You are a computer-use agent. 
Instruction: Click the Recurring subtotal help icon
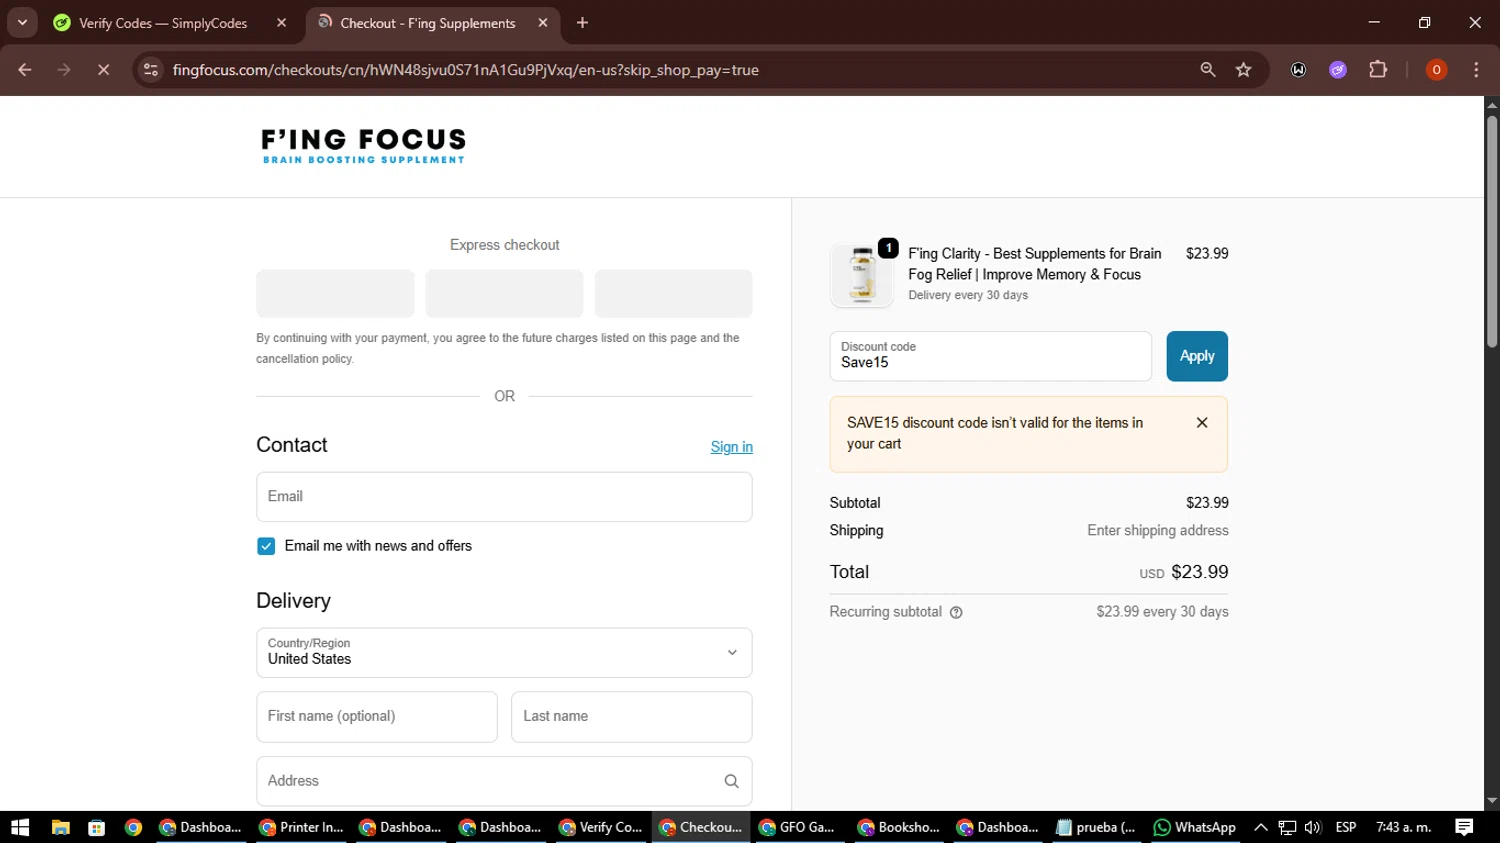click(956, 612)
